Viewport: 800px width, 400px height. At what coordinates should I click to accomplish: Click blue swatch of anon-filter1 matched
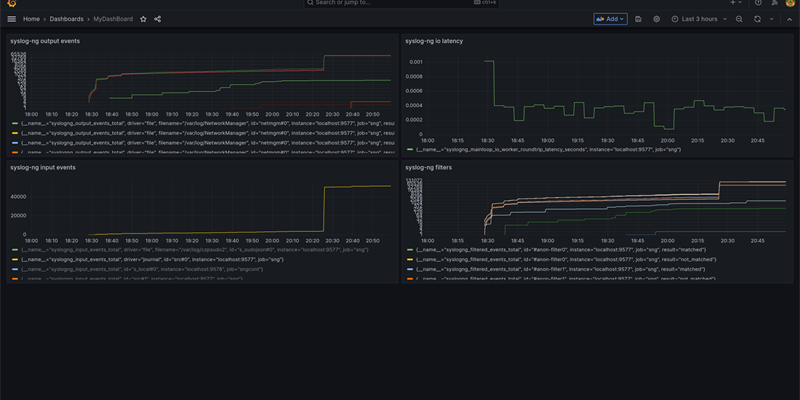pos(410,269)
